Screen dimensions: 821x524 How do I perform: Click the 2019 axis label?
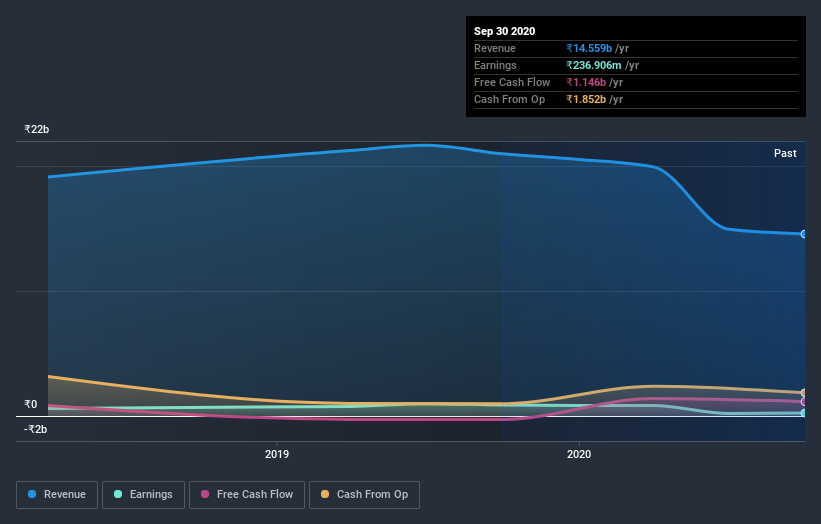[277, 454]
